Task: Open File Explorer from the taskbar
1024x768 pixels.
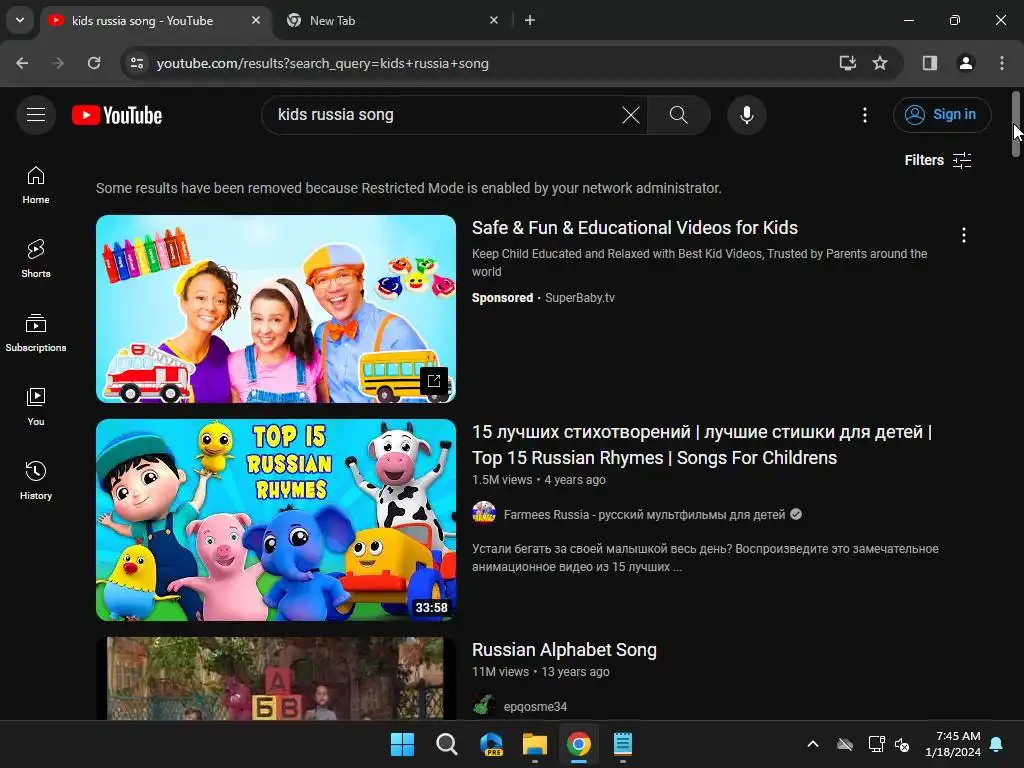Action: point(535,744)
